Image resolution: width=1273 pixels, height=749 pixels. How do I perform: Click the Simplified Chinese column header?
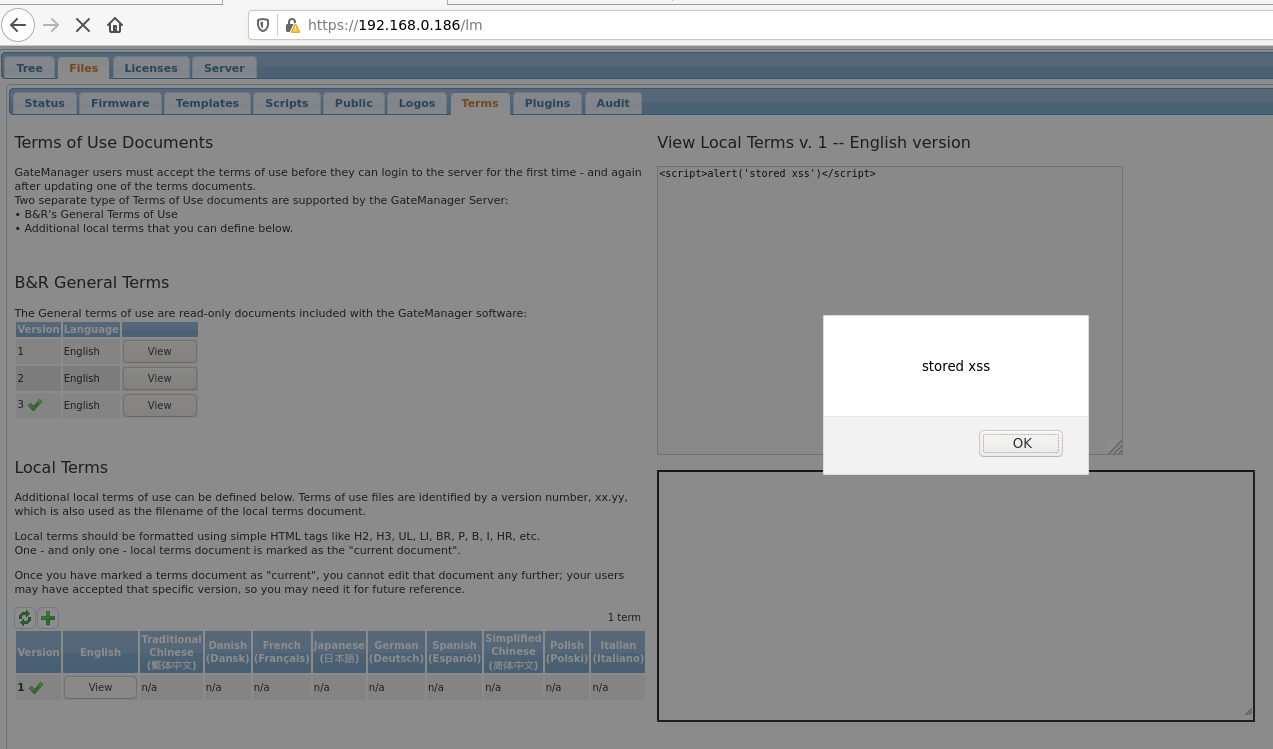point(514,652)
